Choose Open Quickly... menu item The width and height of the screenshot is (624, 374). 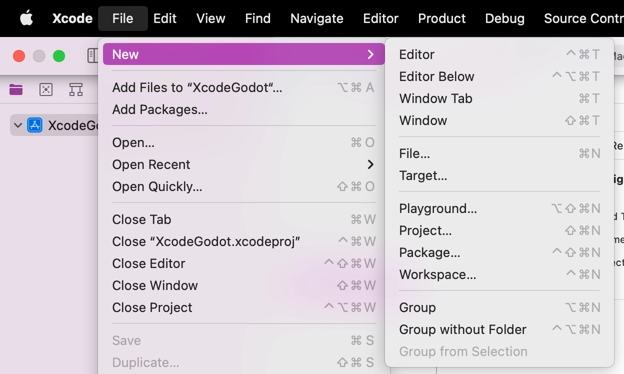[x=244, y=186]
